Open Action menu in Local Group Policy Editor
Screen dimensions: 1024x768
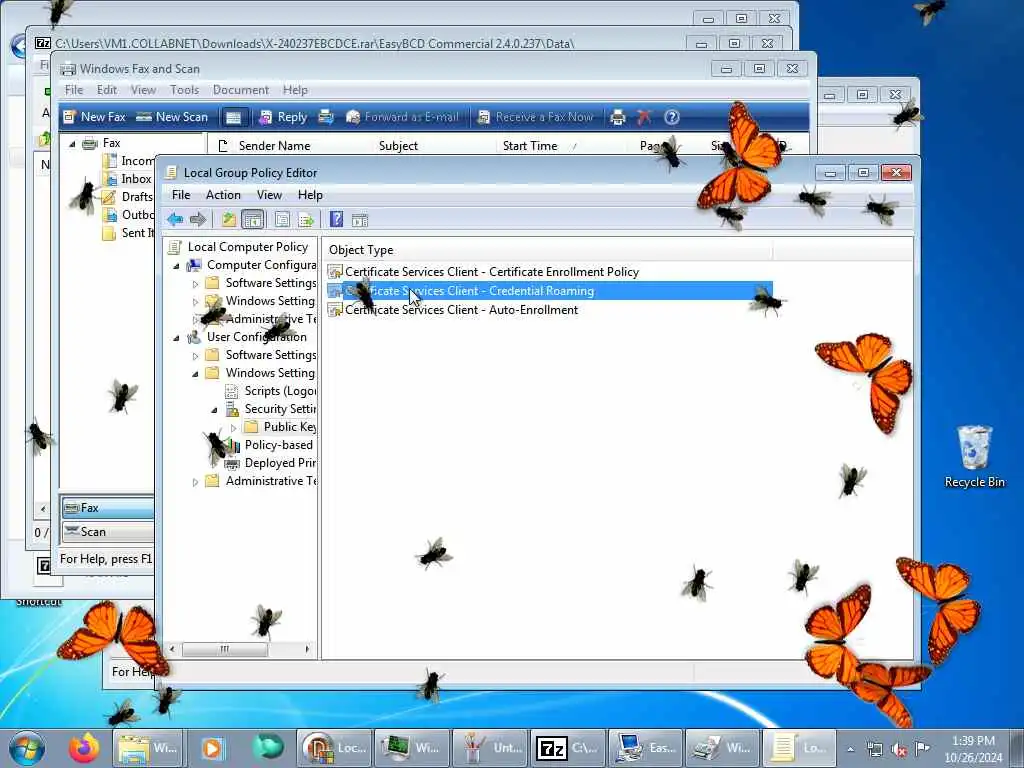tap(223, 195)
